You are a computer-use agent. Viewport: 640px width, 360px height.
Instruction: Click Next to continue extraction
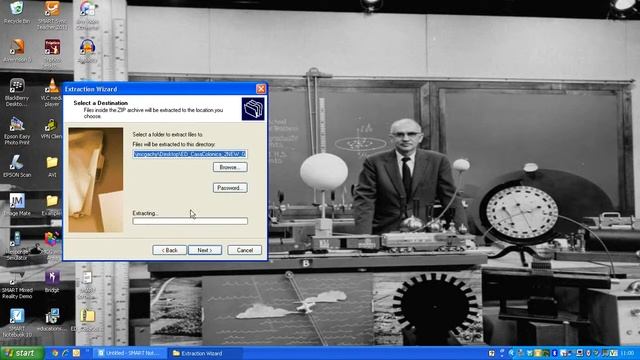(x=205, y=250)
